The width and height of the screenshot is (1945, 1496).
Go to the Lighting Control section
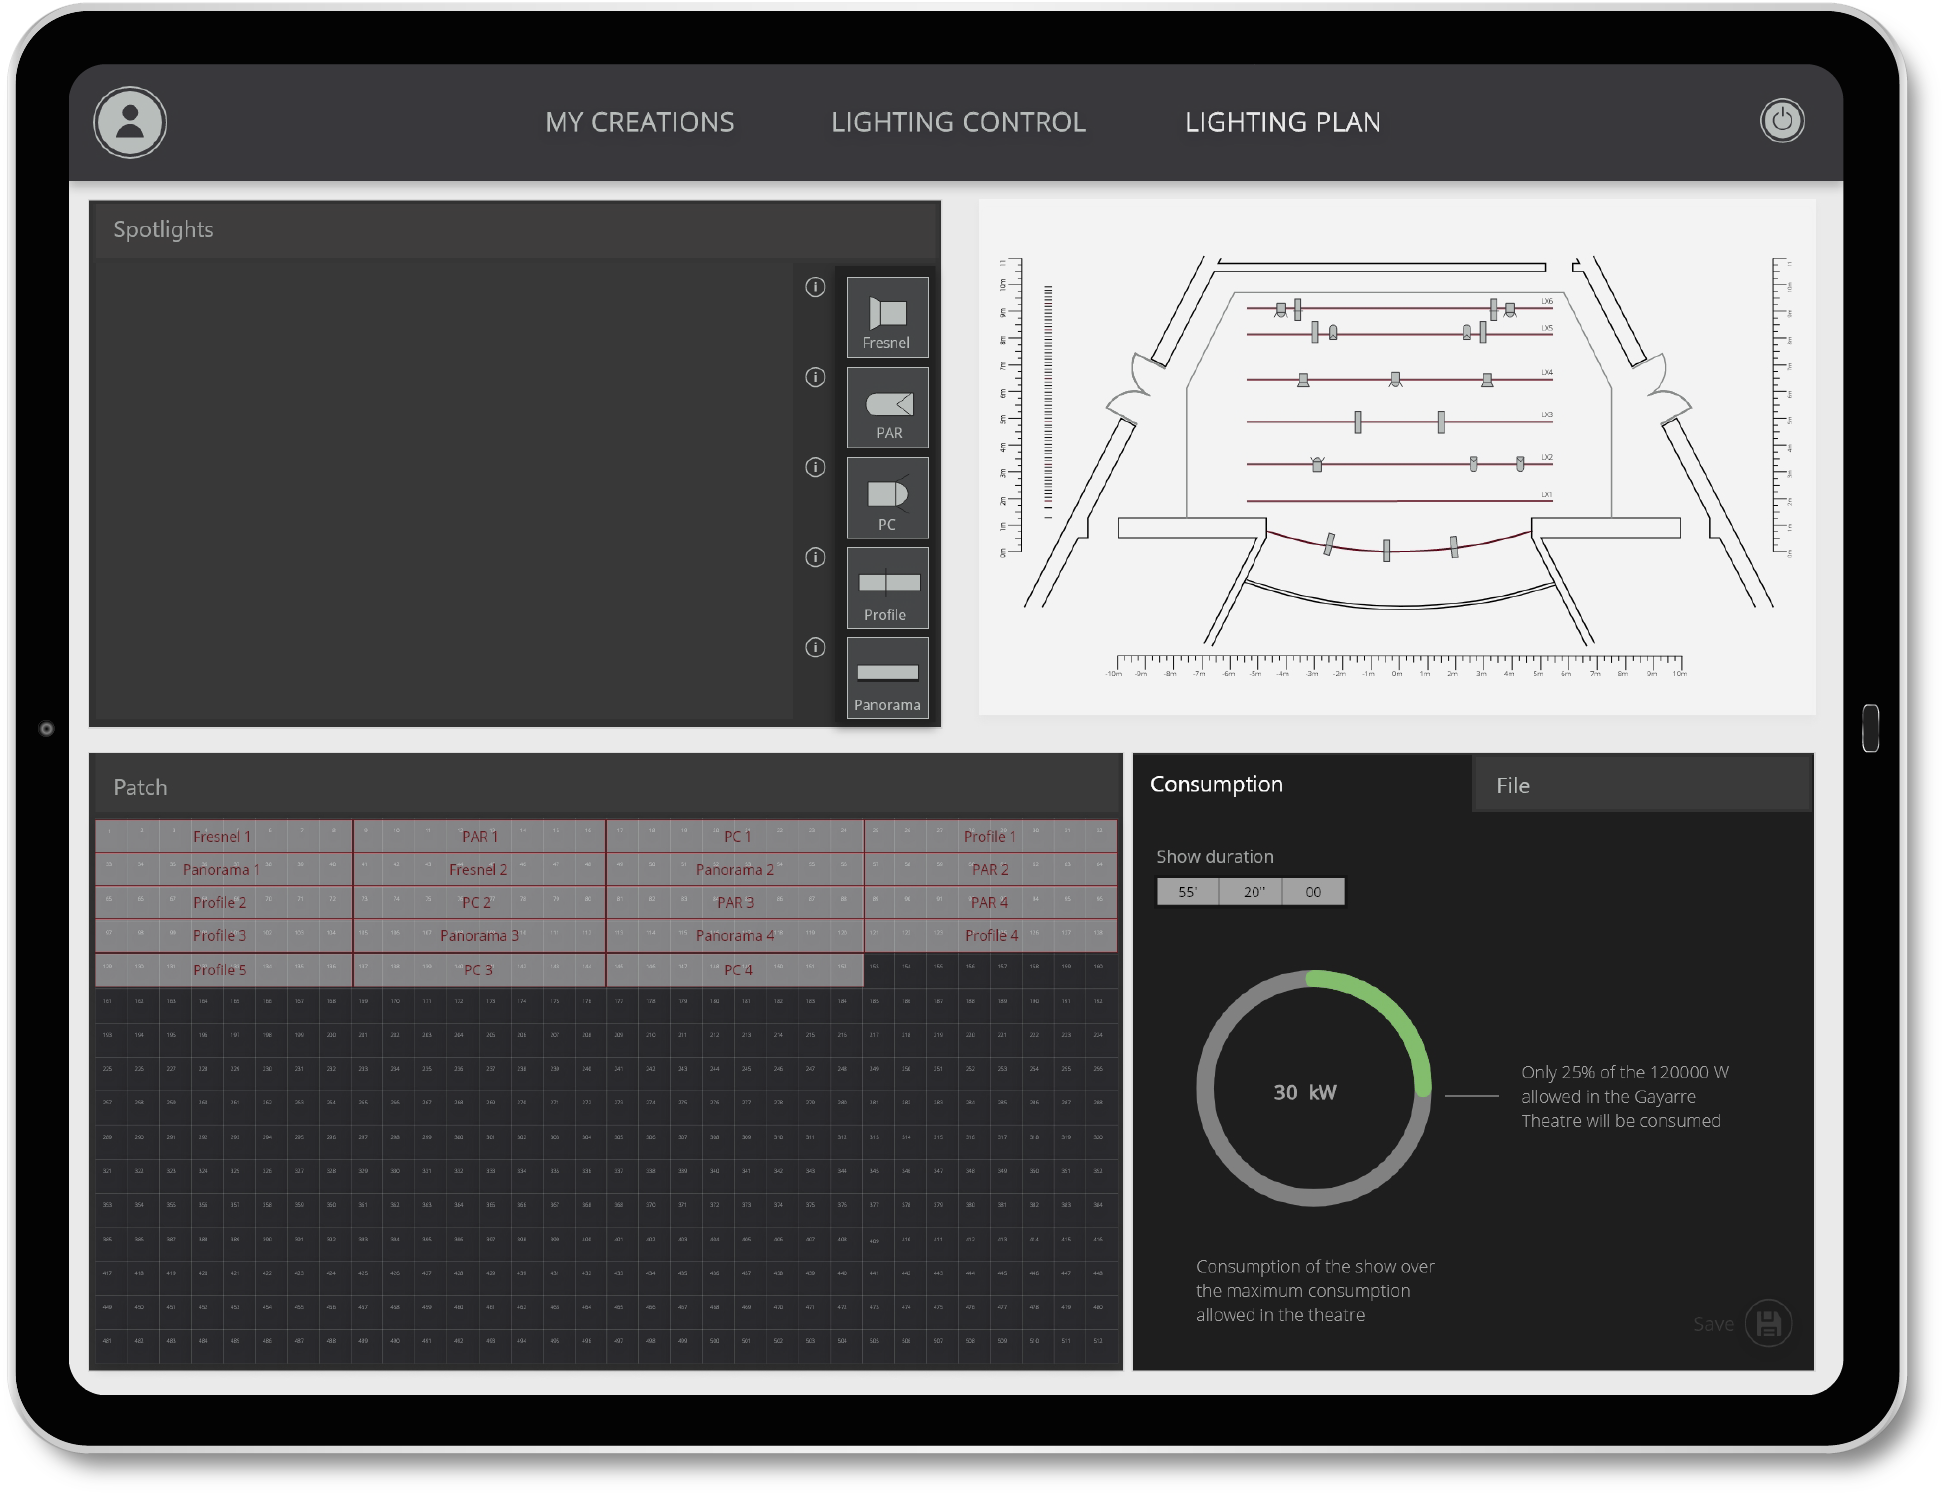coord(957,122)
